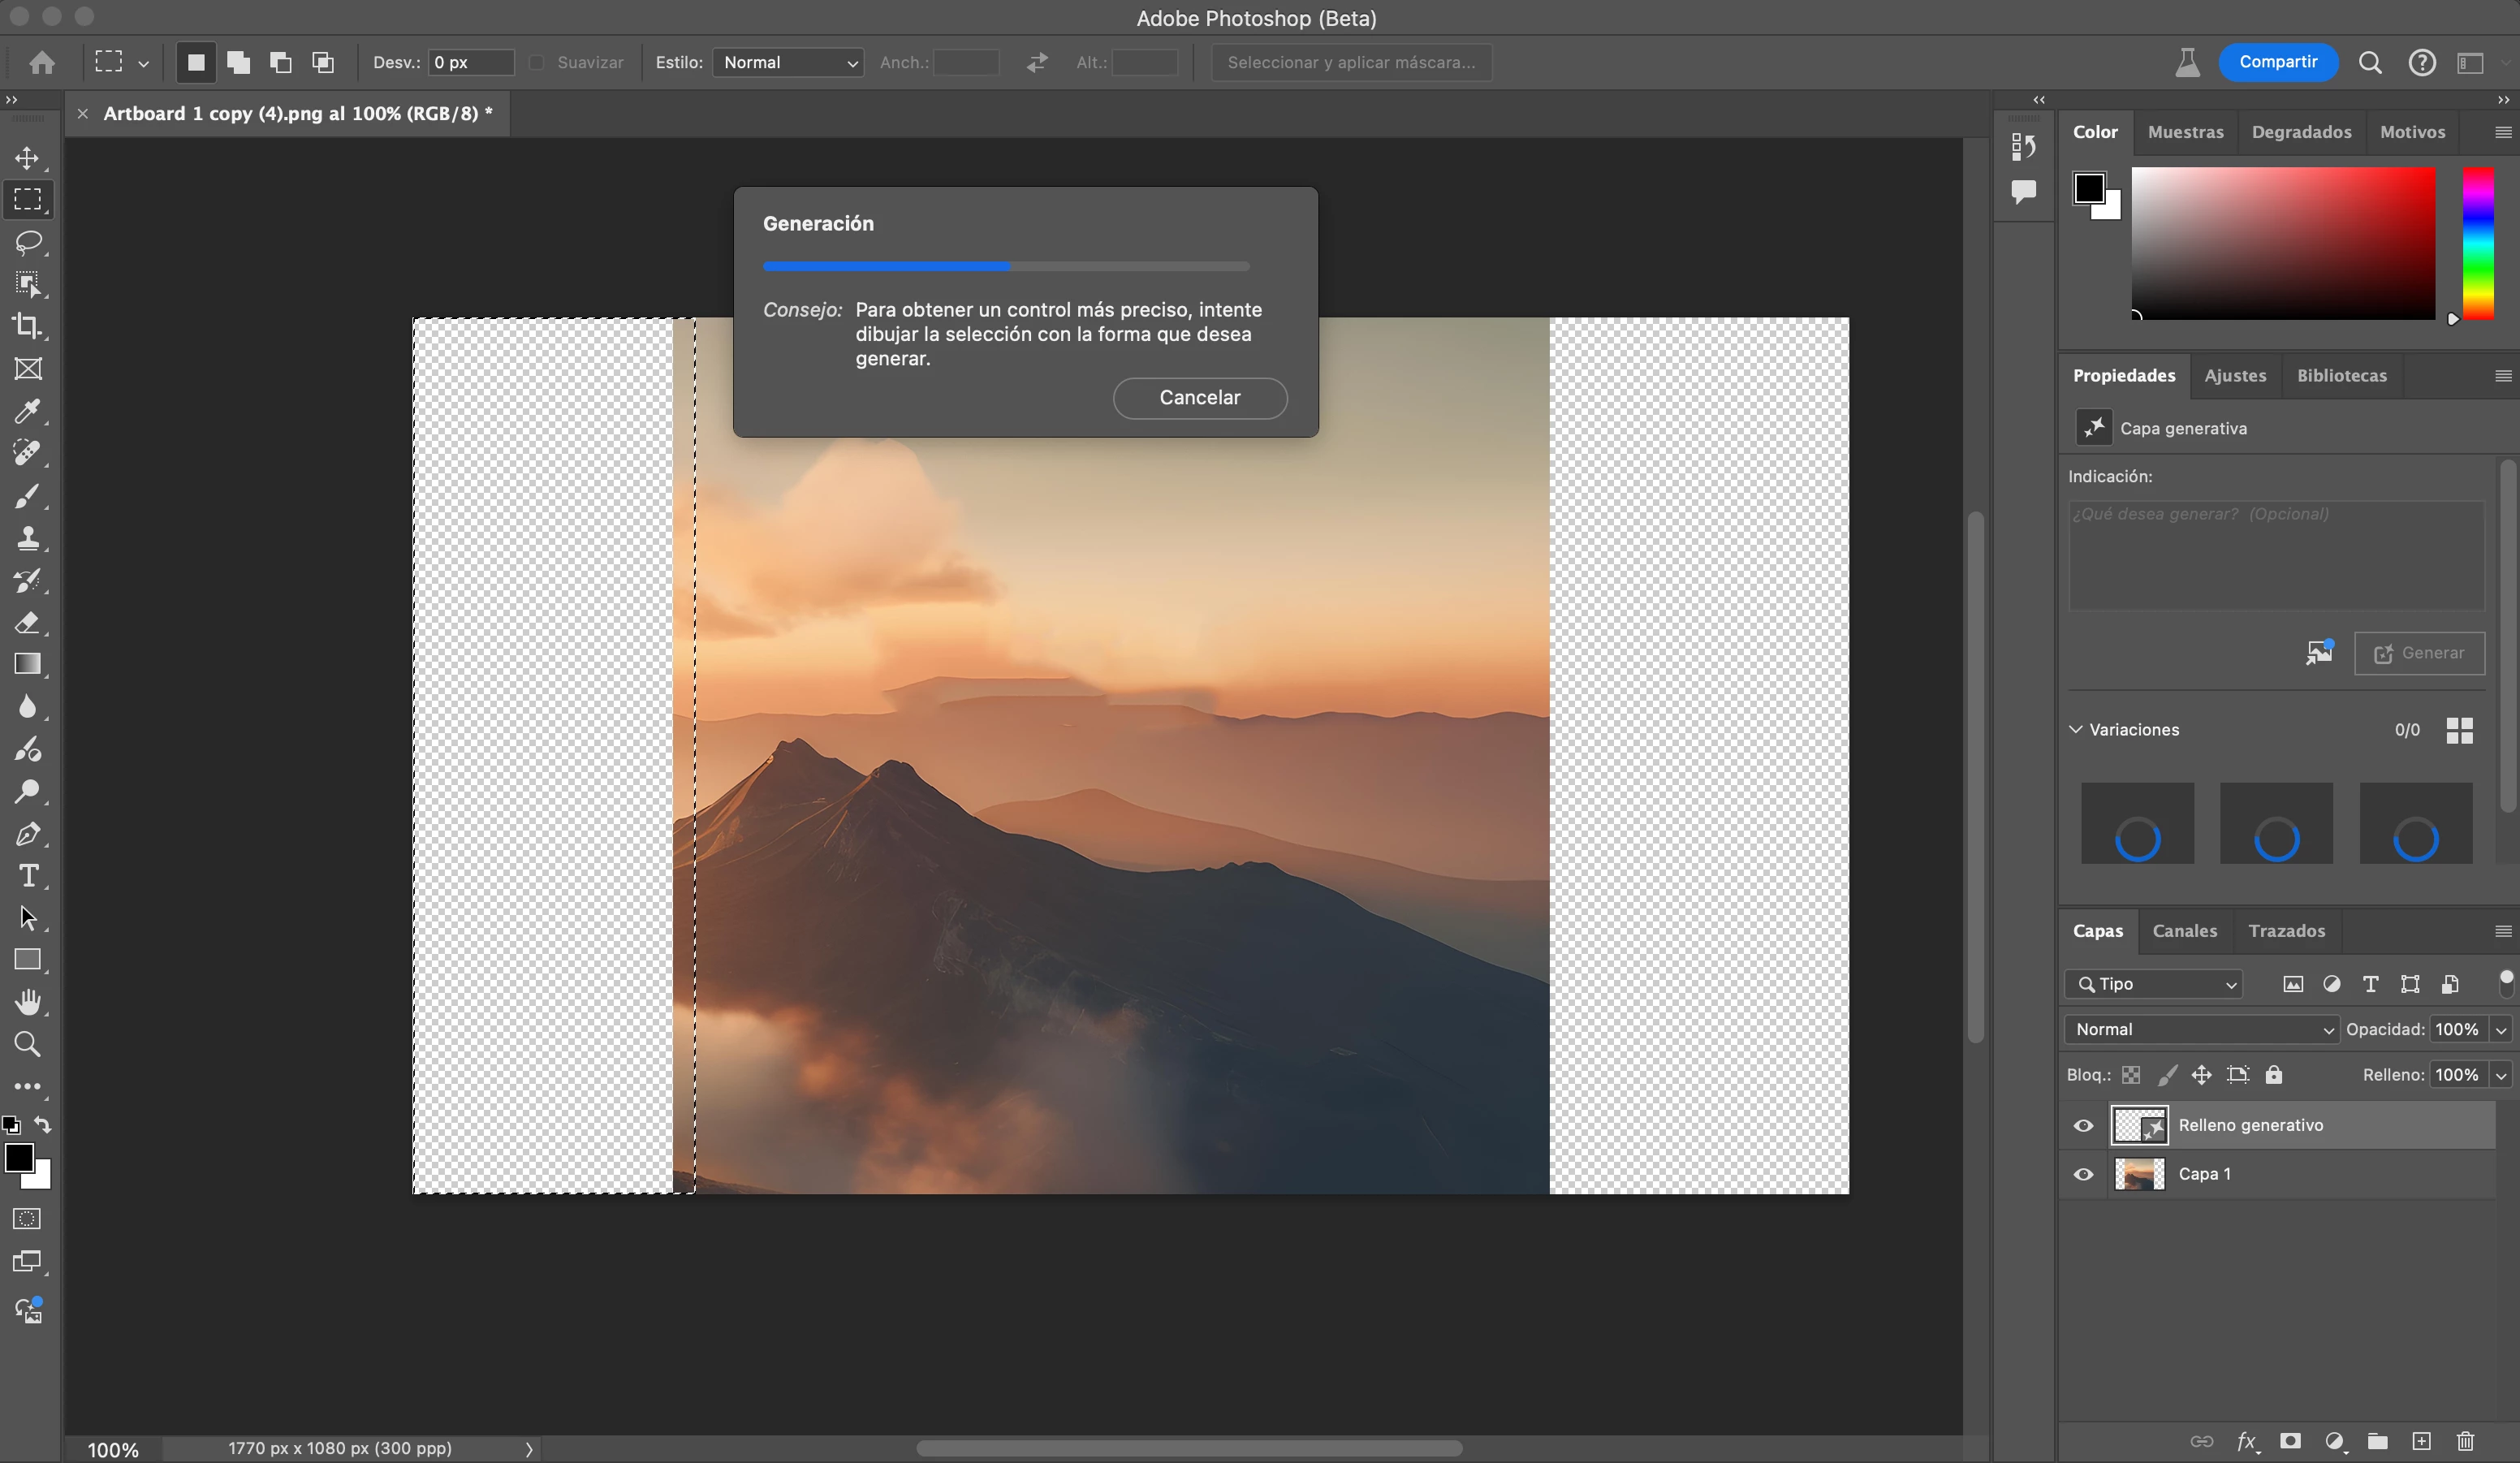2520x1463 pixels.
Task: Open the layer blend mode Normal dropdown
Action: point(2201,1029)
